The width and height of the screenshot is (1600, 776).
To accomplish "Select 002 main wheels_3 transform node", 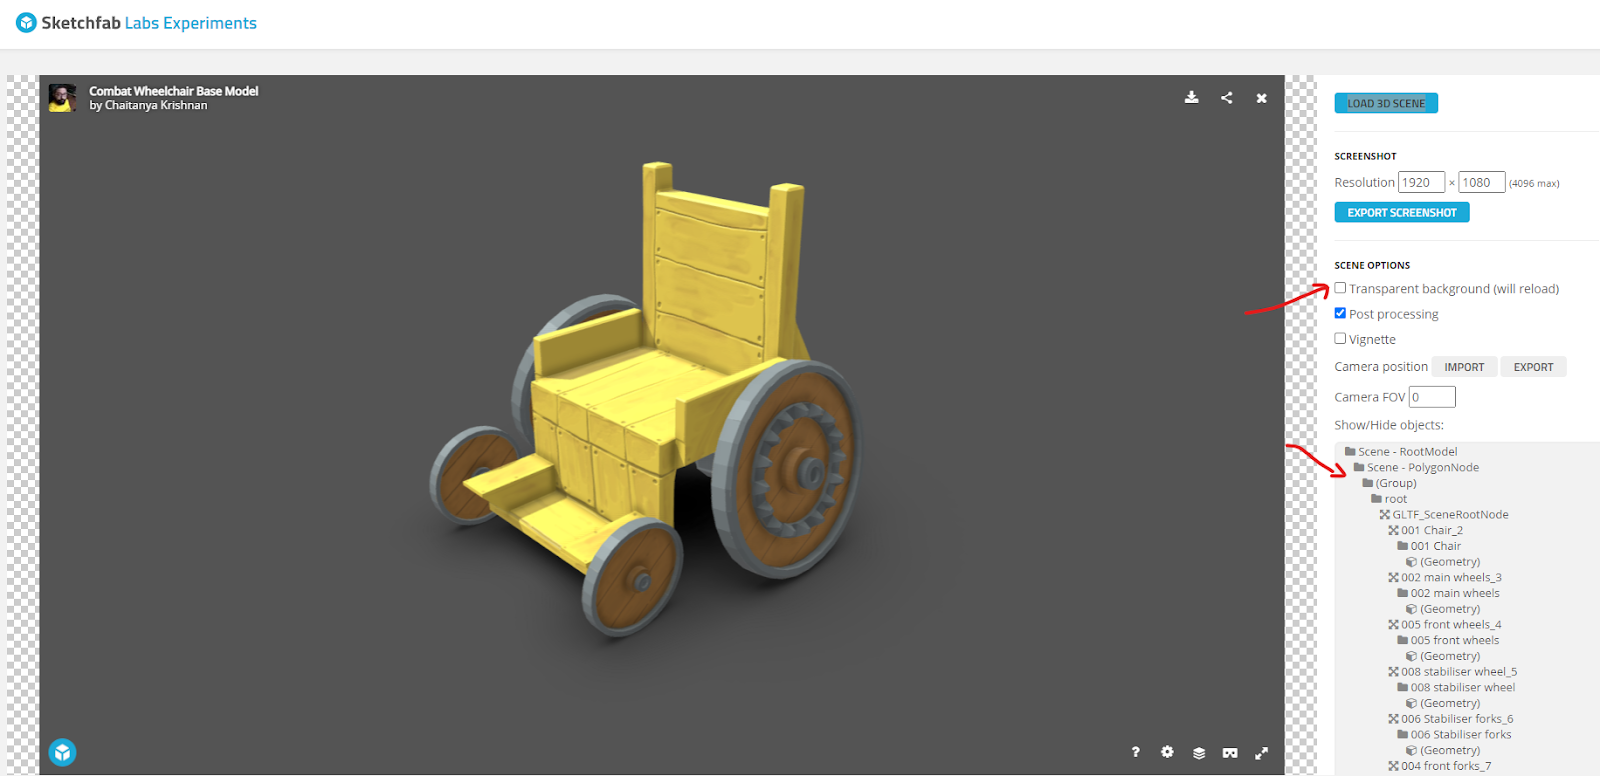I will (1445, 577).
